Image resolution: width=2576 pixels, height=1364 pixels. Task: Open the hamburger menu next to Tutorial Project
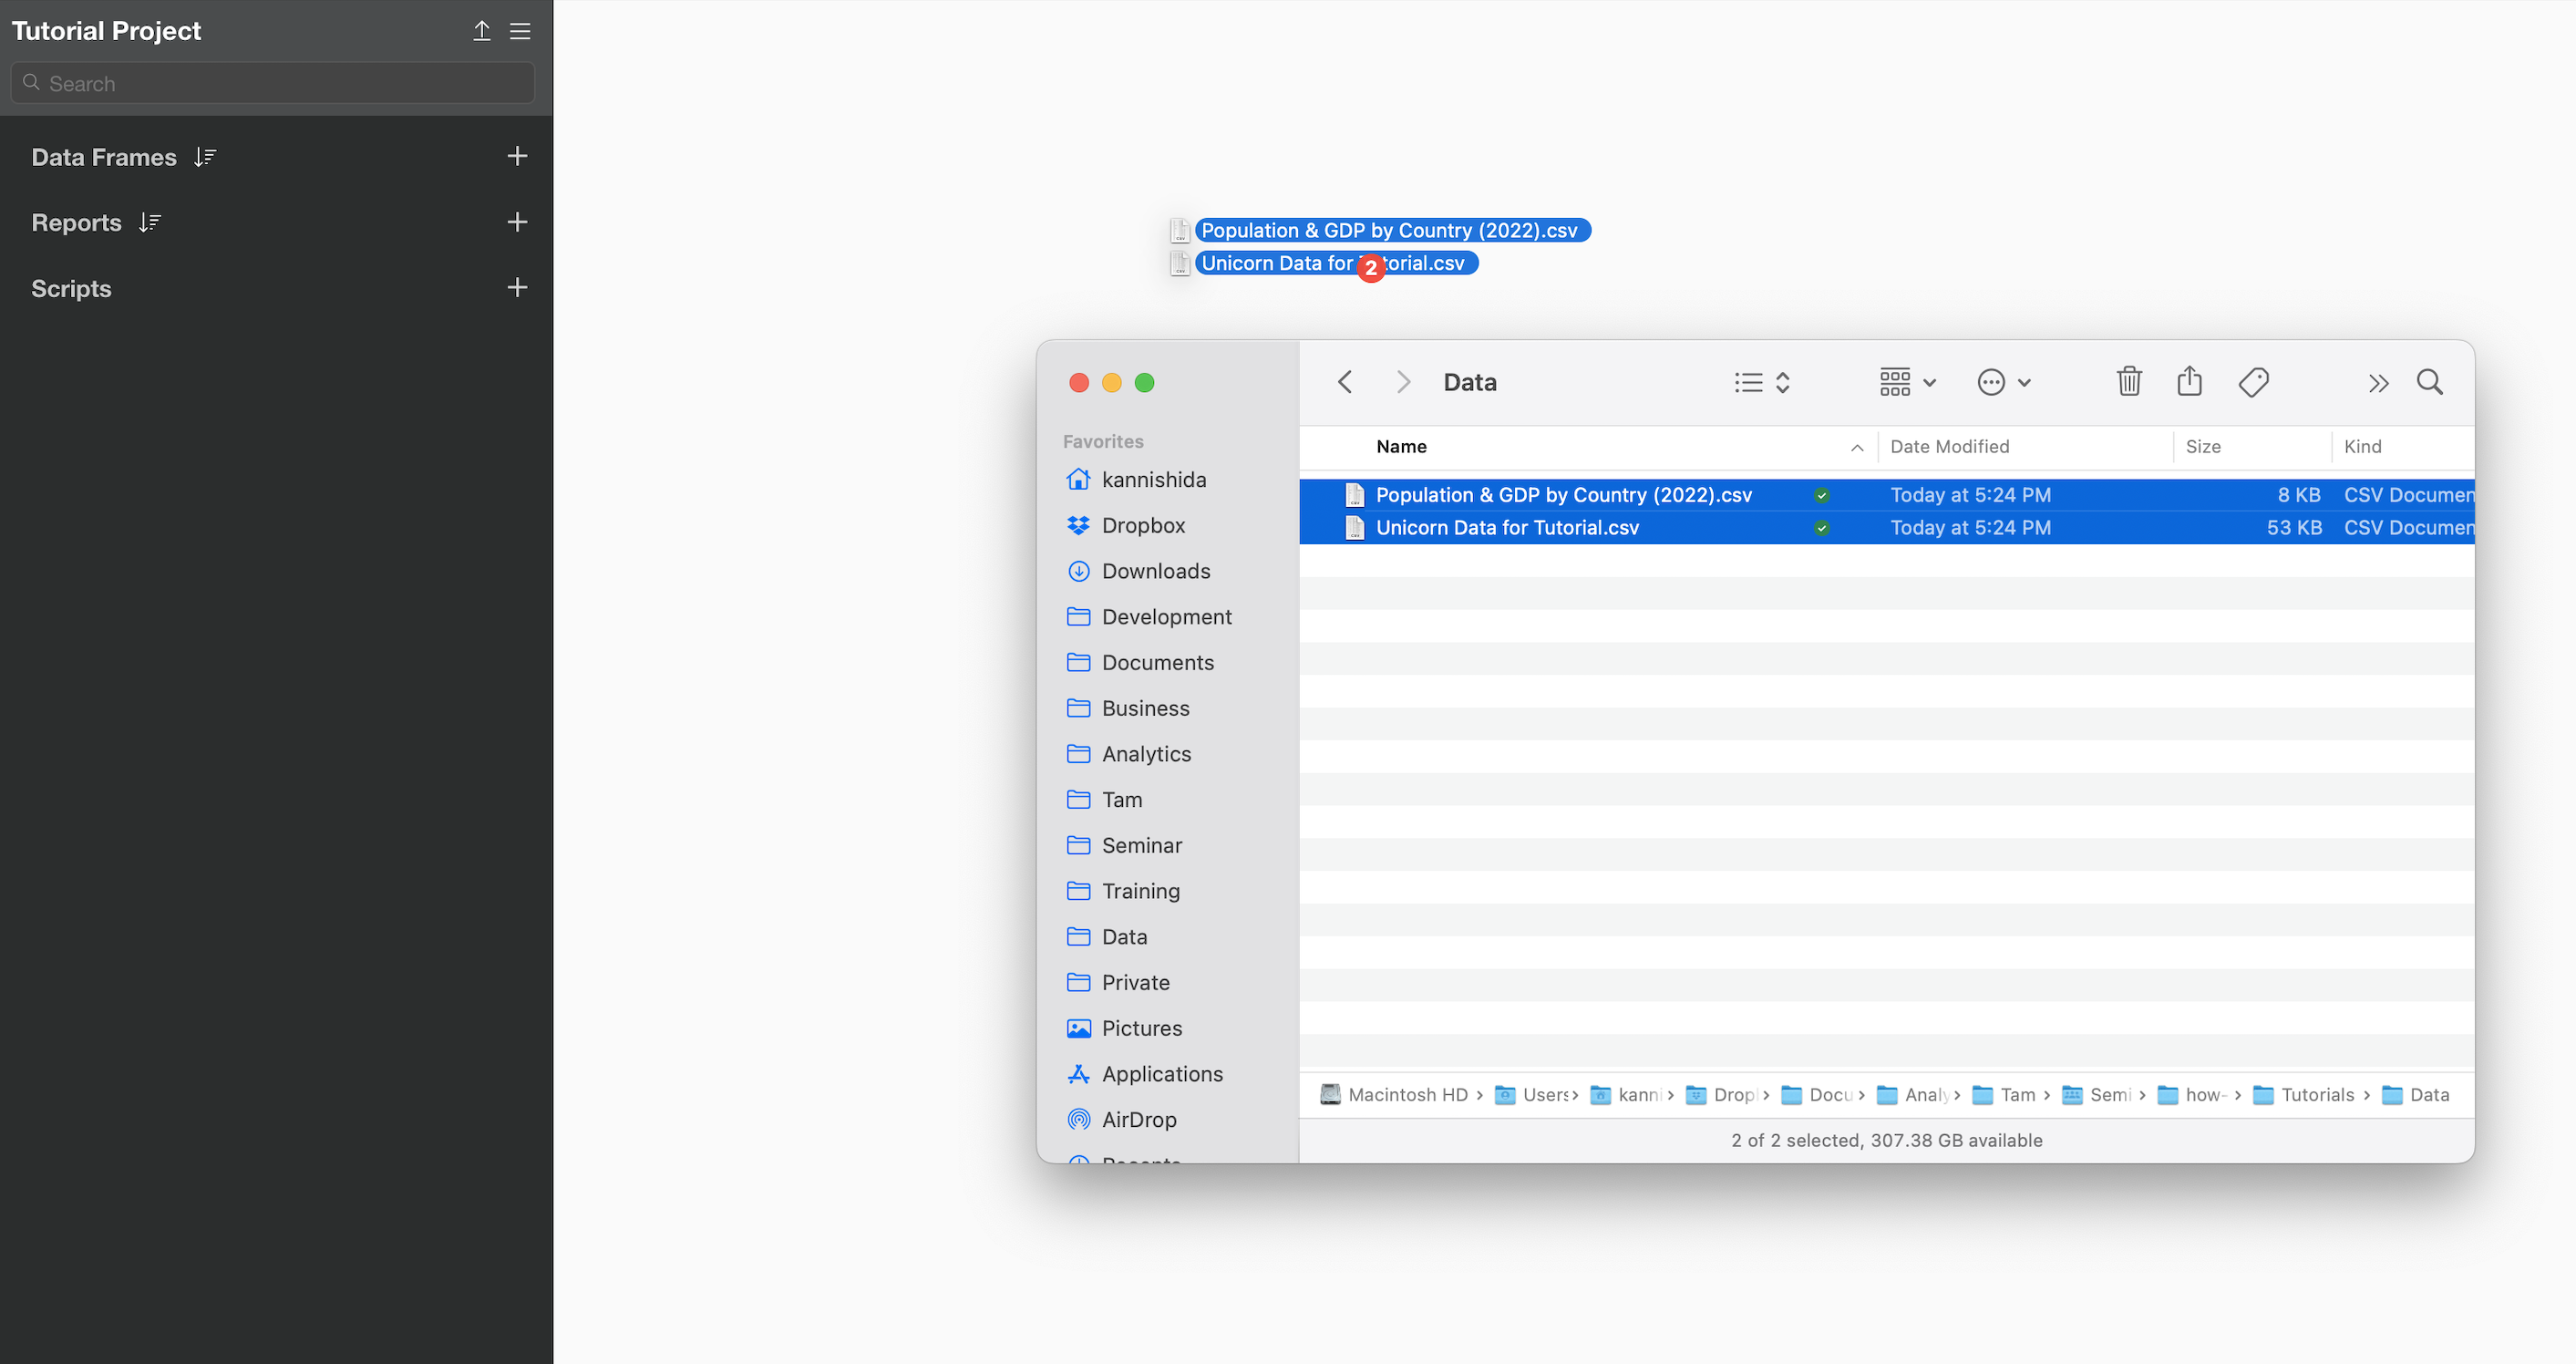[520, 31]
